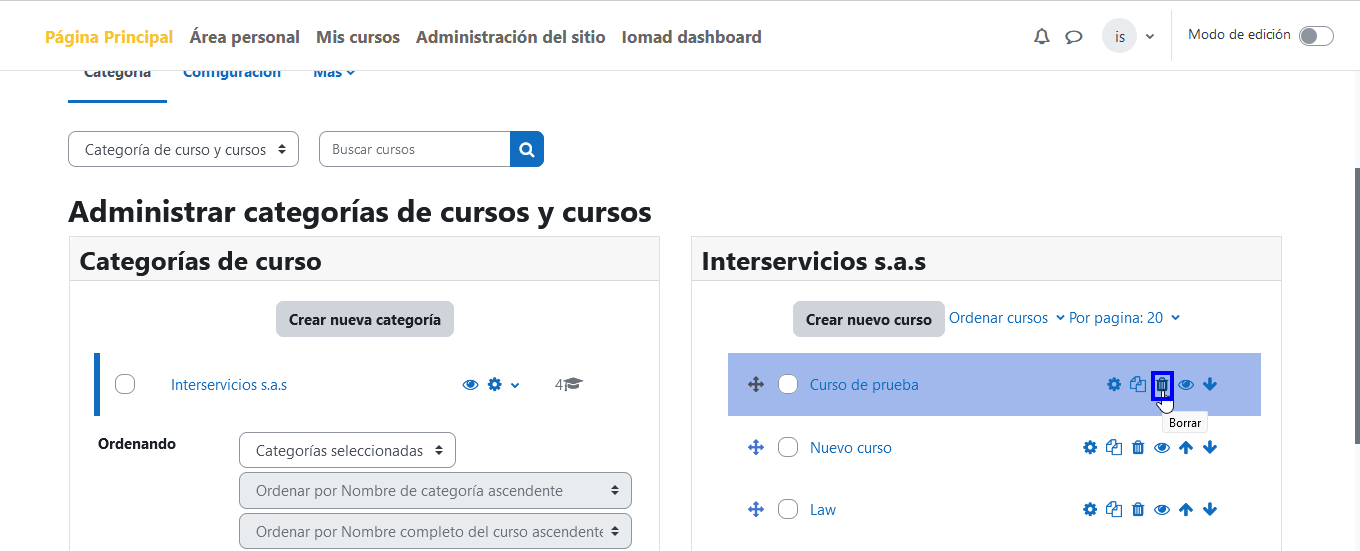Move Curso de prueba down with arrow
The height and width of the screenshot is (551, 1360).
coord(1210,385)
